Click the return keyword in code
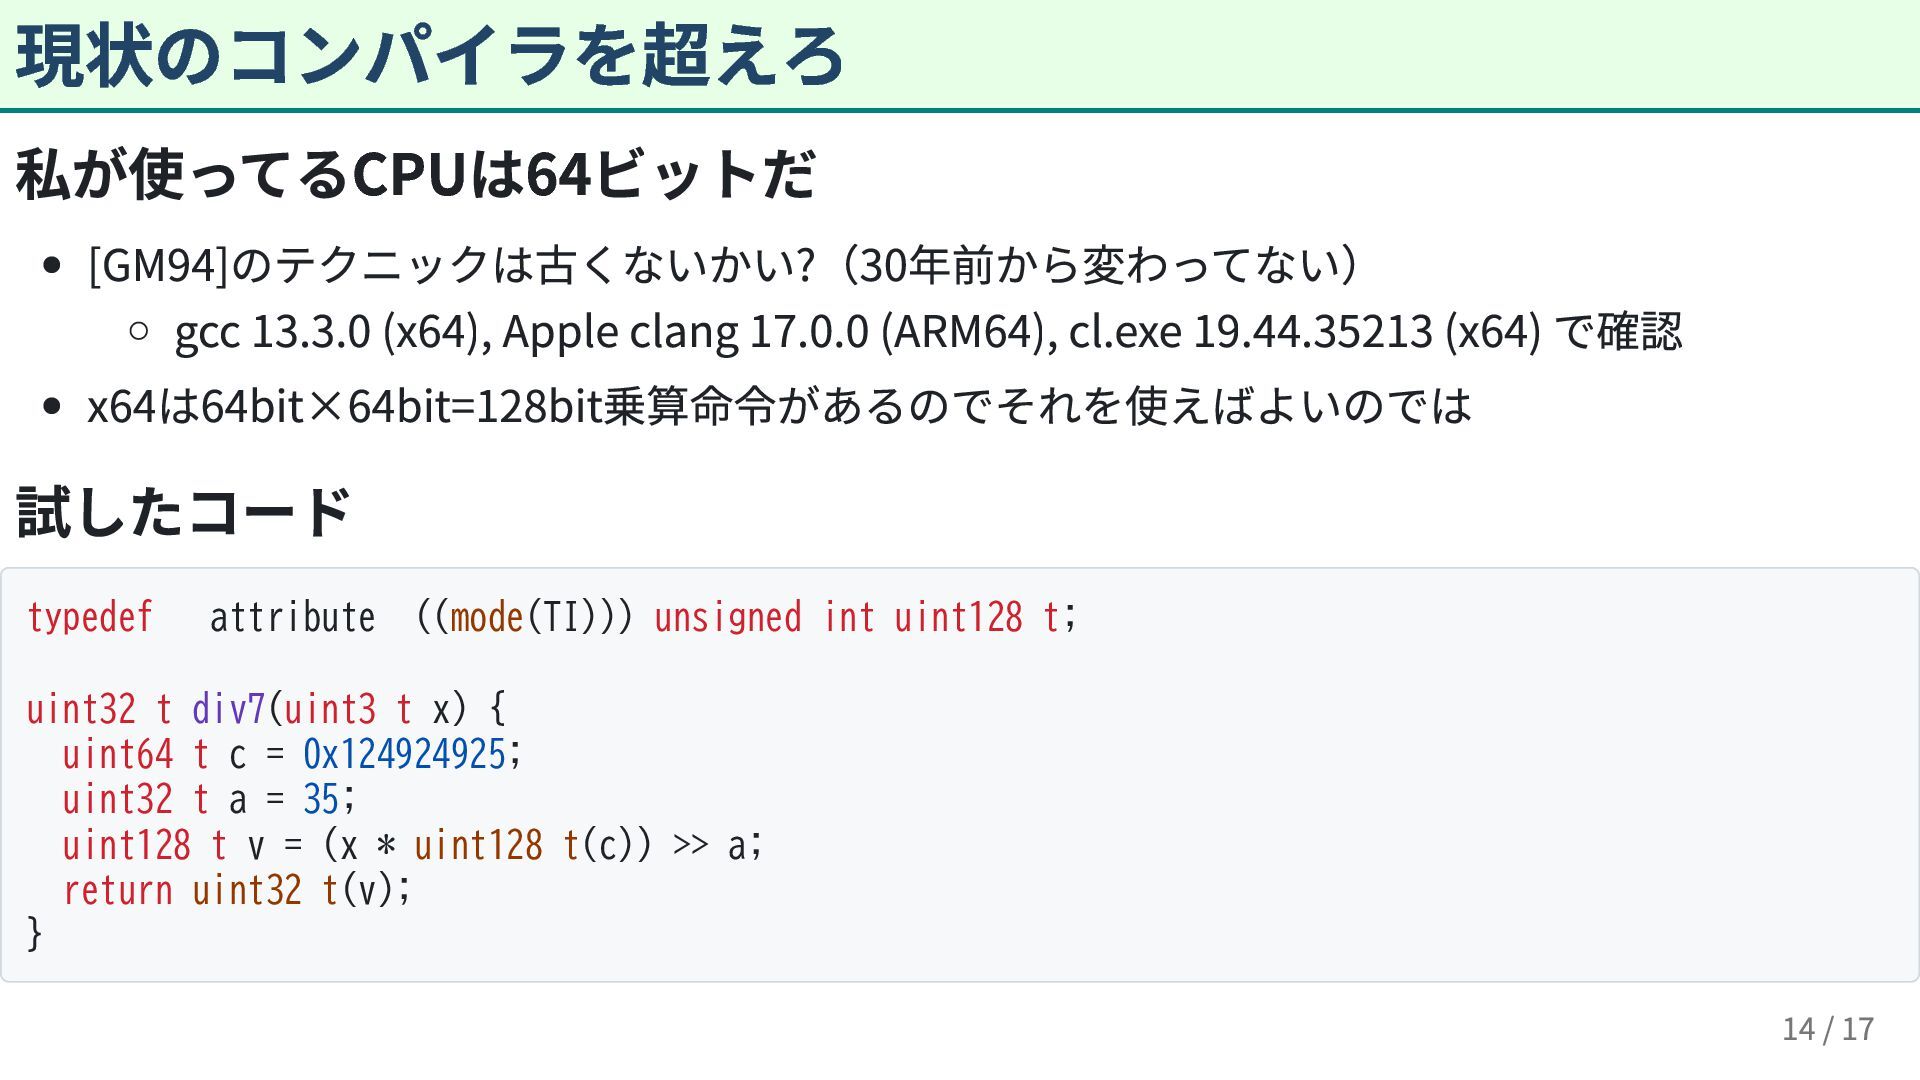Viewport: 1920px width, 1080px height. click(118, 890)
